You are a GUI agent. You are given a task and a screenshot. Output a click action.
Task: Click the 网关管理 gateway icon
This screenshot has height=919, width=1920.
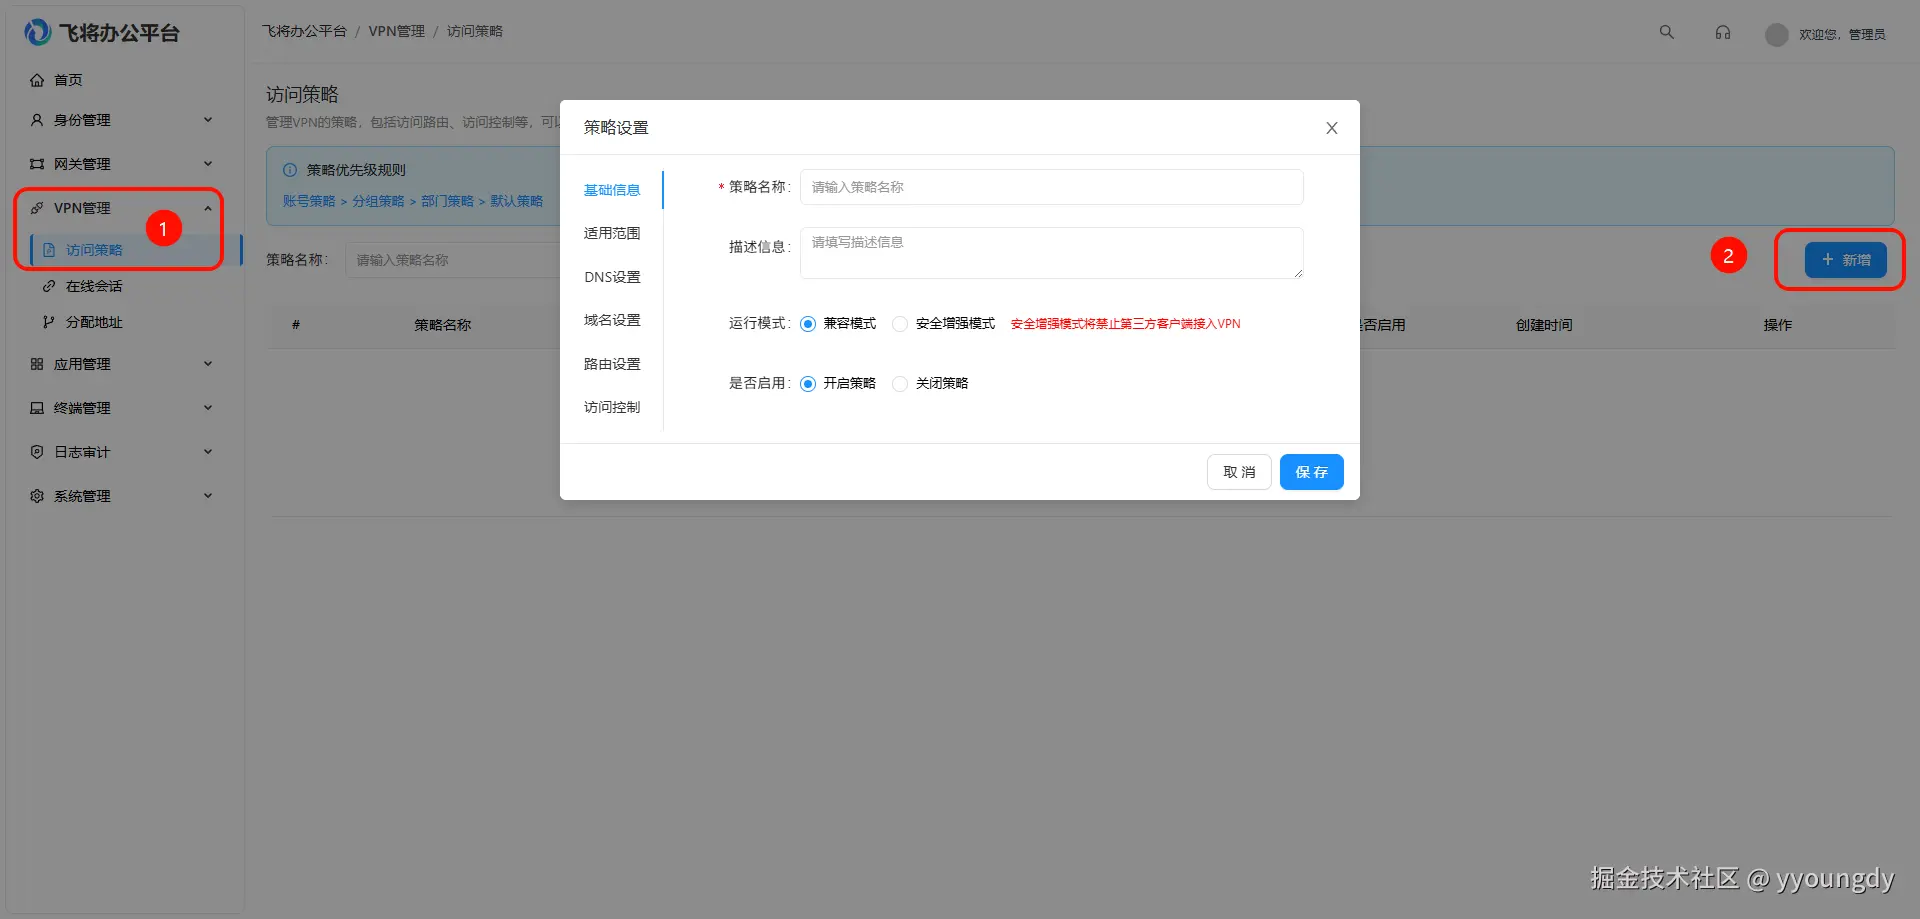[x=37, y=164]
